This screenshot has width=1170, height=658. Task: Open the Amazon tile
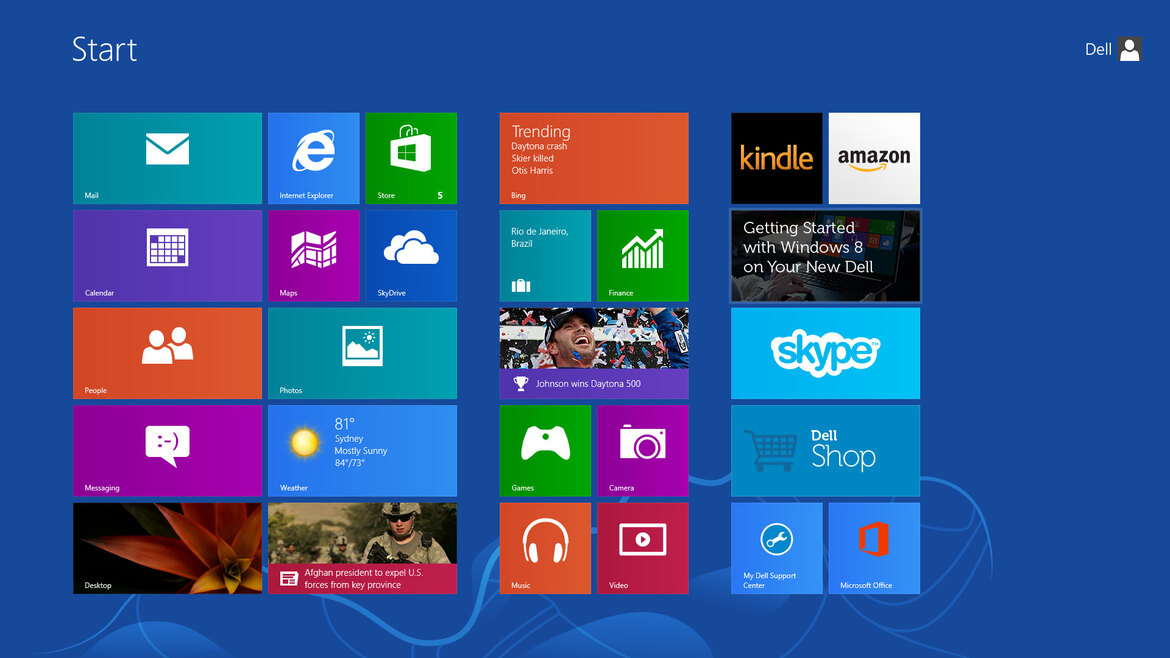[874, 158]
